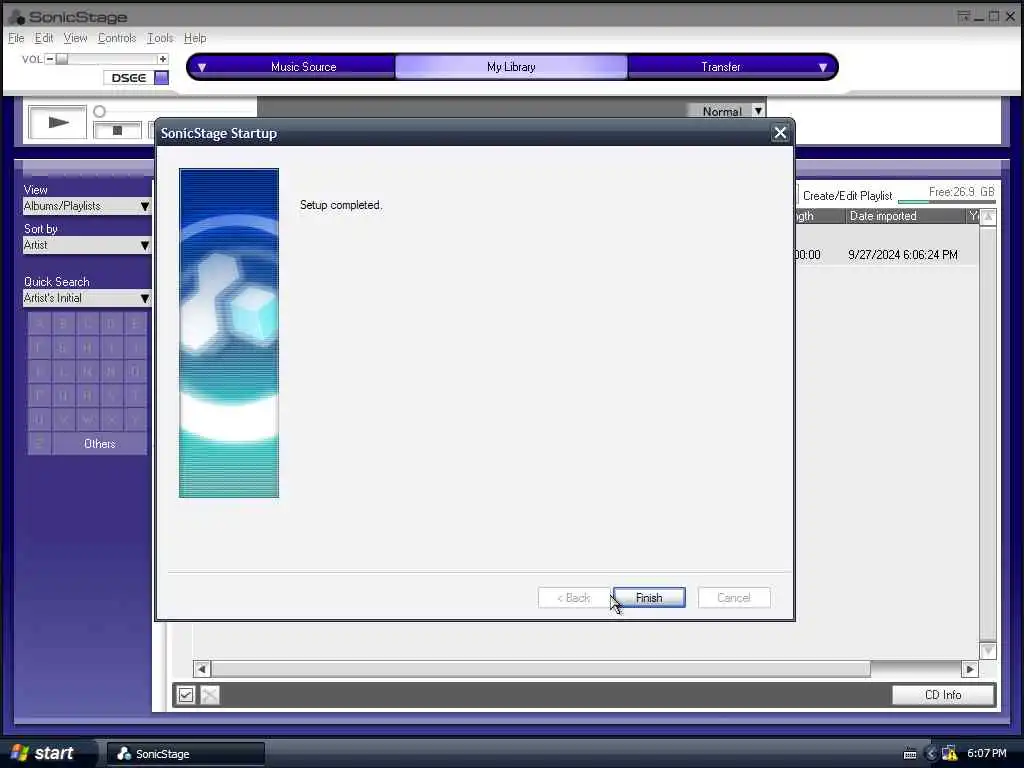The height and width of the screenshot is (768, 1024).
Task: Expand hidden tray icons arrow
Action: click(x=931, y=754)
